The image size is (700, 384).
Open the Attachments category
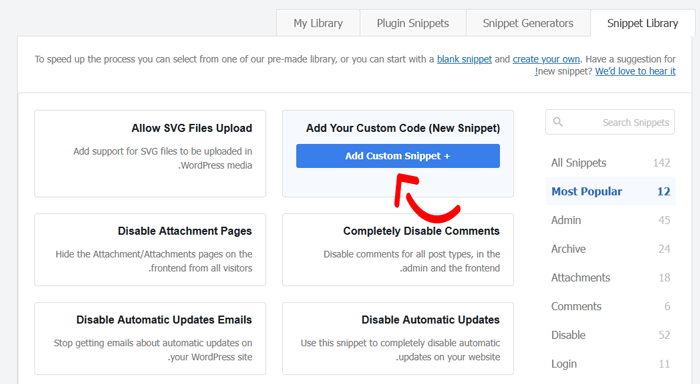coord(610,278)
